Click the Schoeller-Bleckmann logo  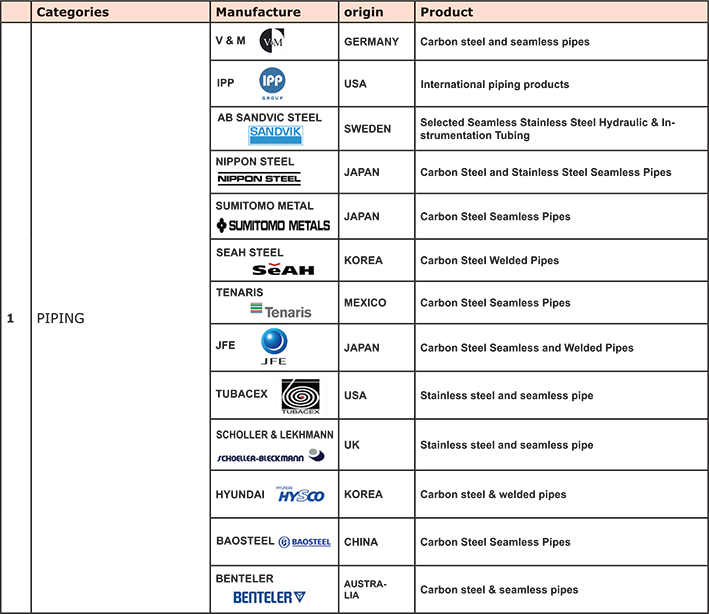coord(270,456)
